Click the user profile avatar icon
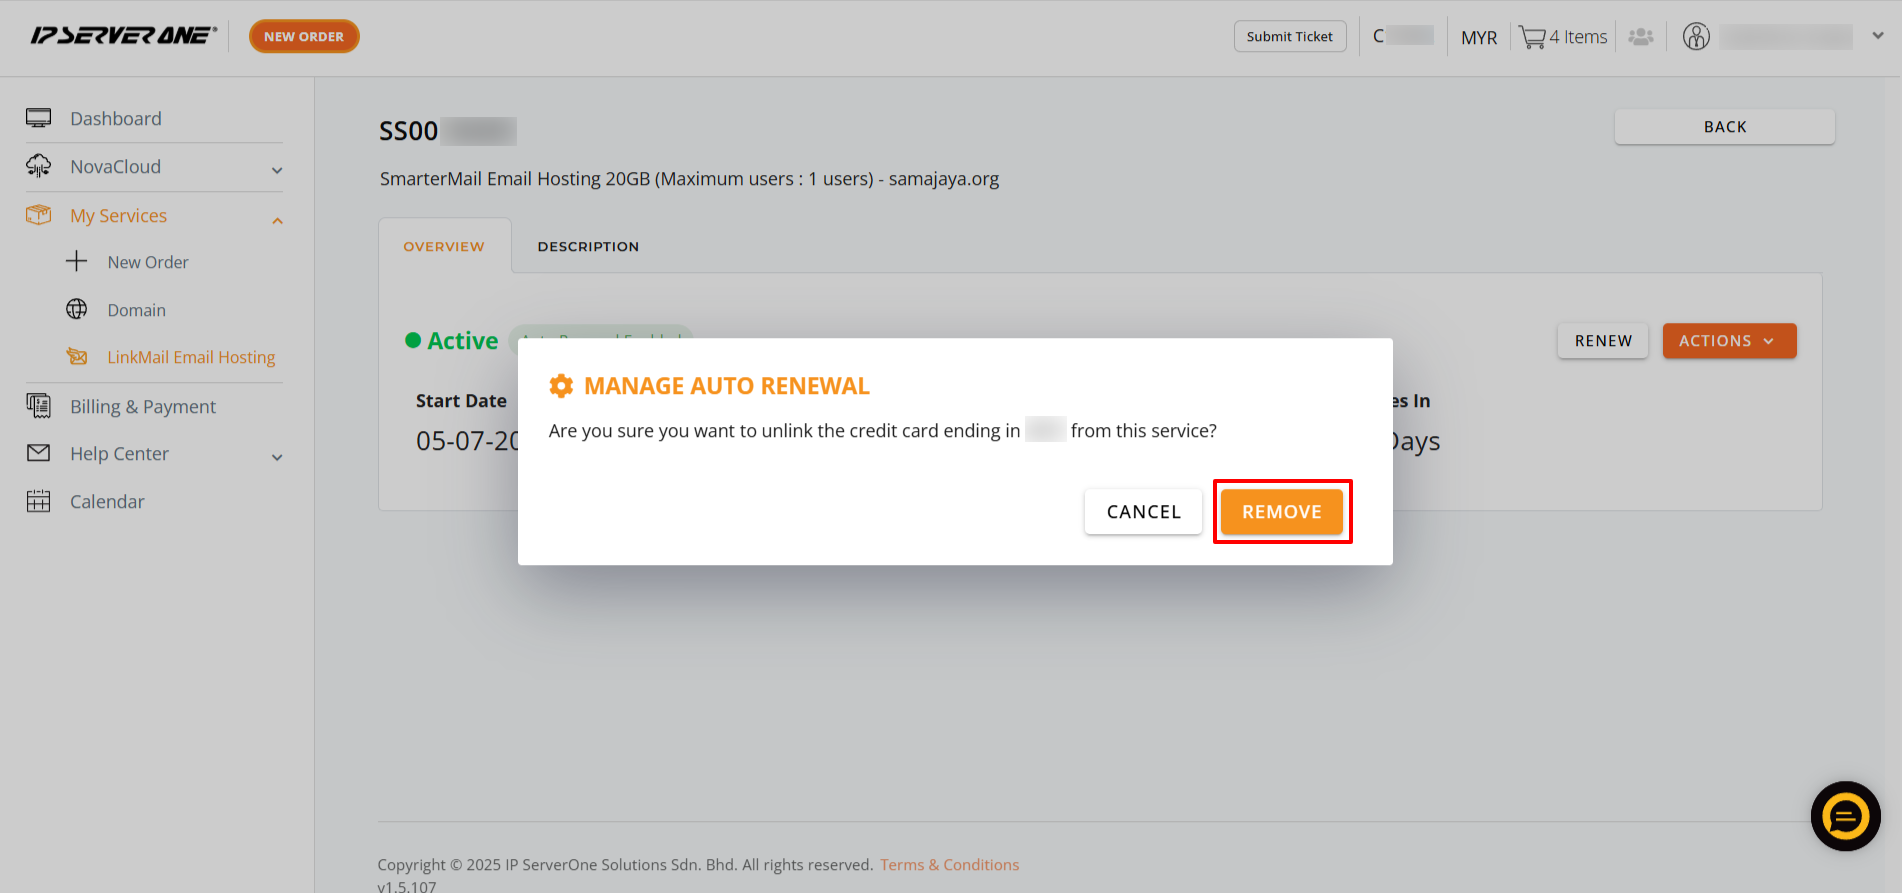Screen dimensions: 1902x893 (x=1696, y=37)
